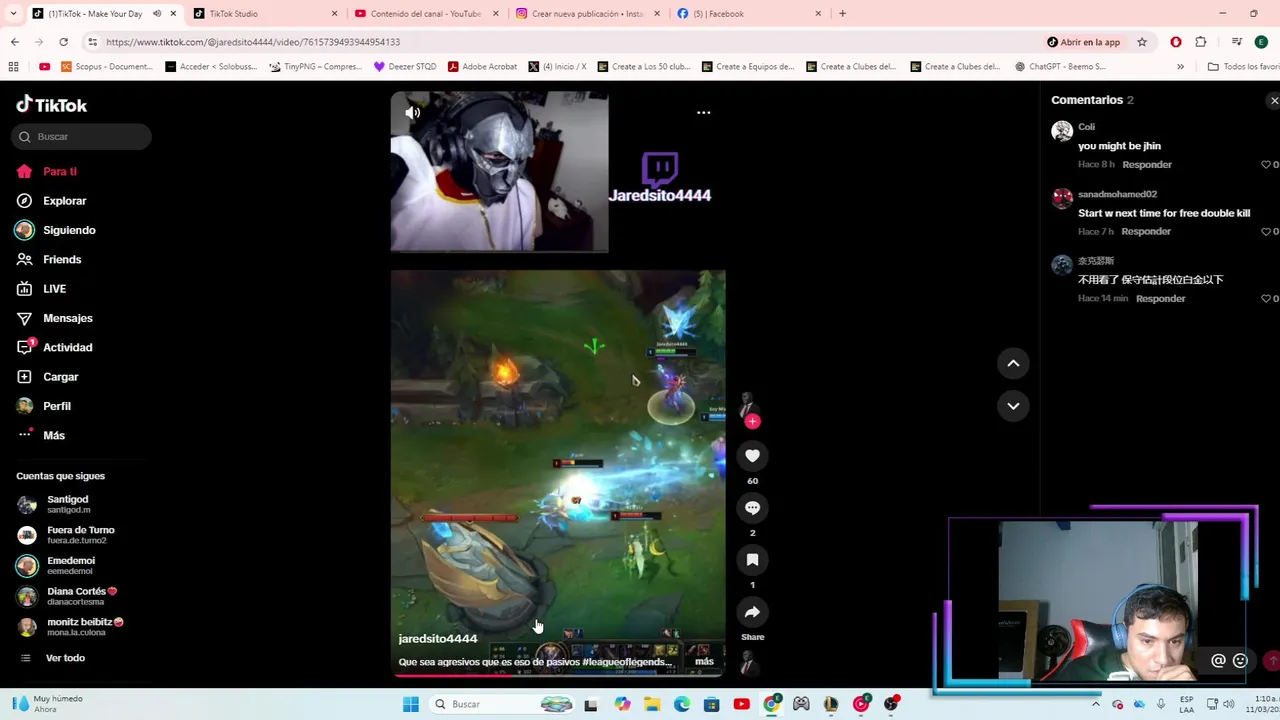
Task: Open Todos los favoritos folder
Action: point(1243,67)
